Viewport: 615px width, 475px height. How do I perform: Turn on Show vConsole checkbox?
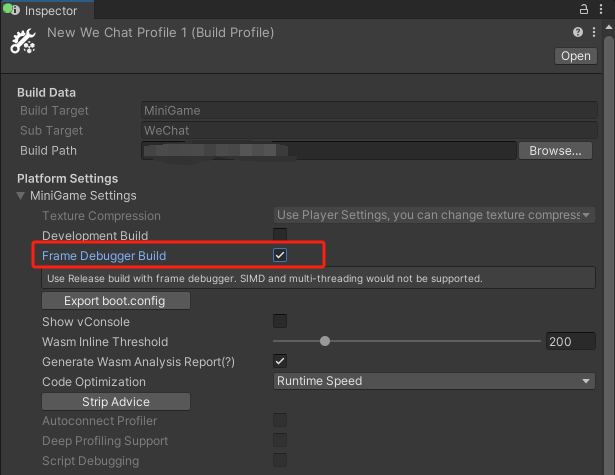pyautogui.click(x=280, y=321)
